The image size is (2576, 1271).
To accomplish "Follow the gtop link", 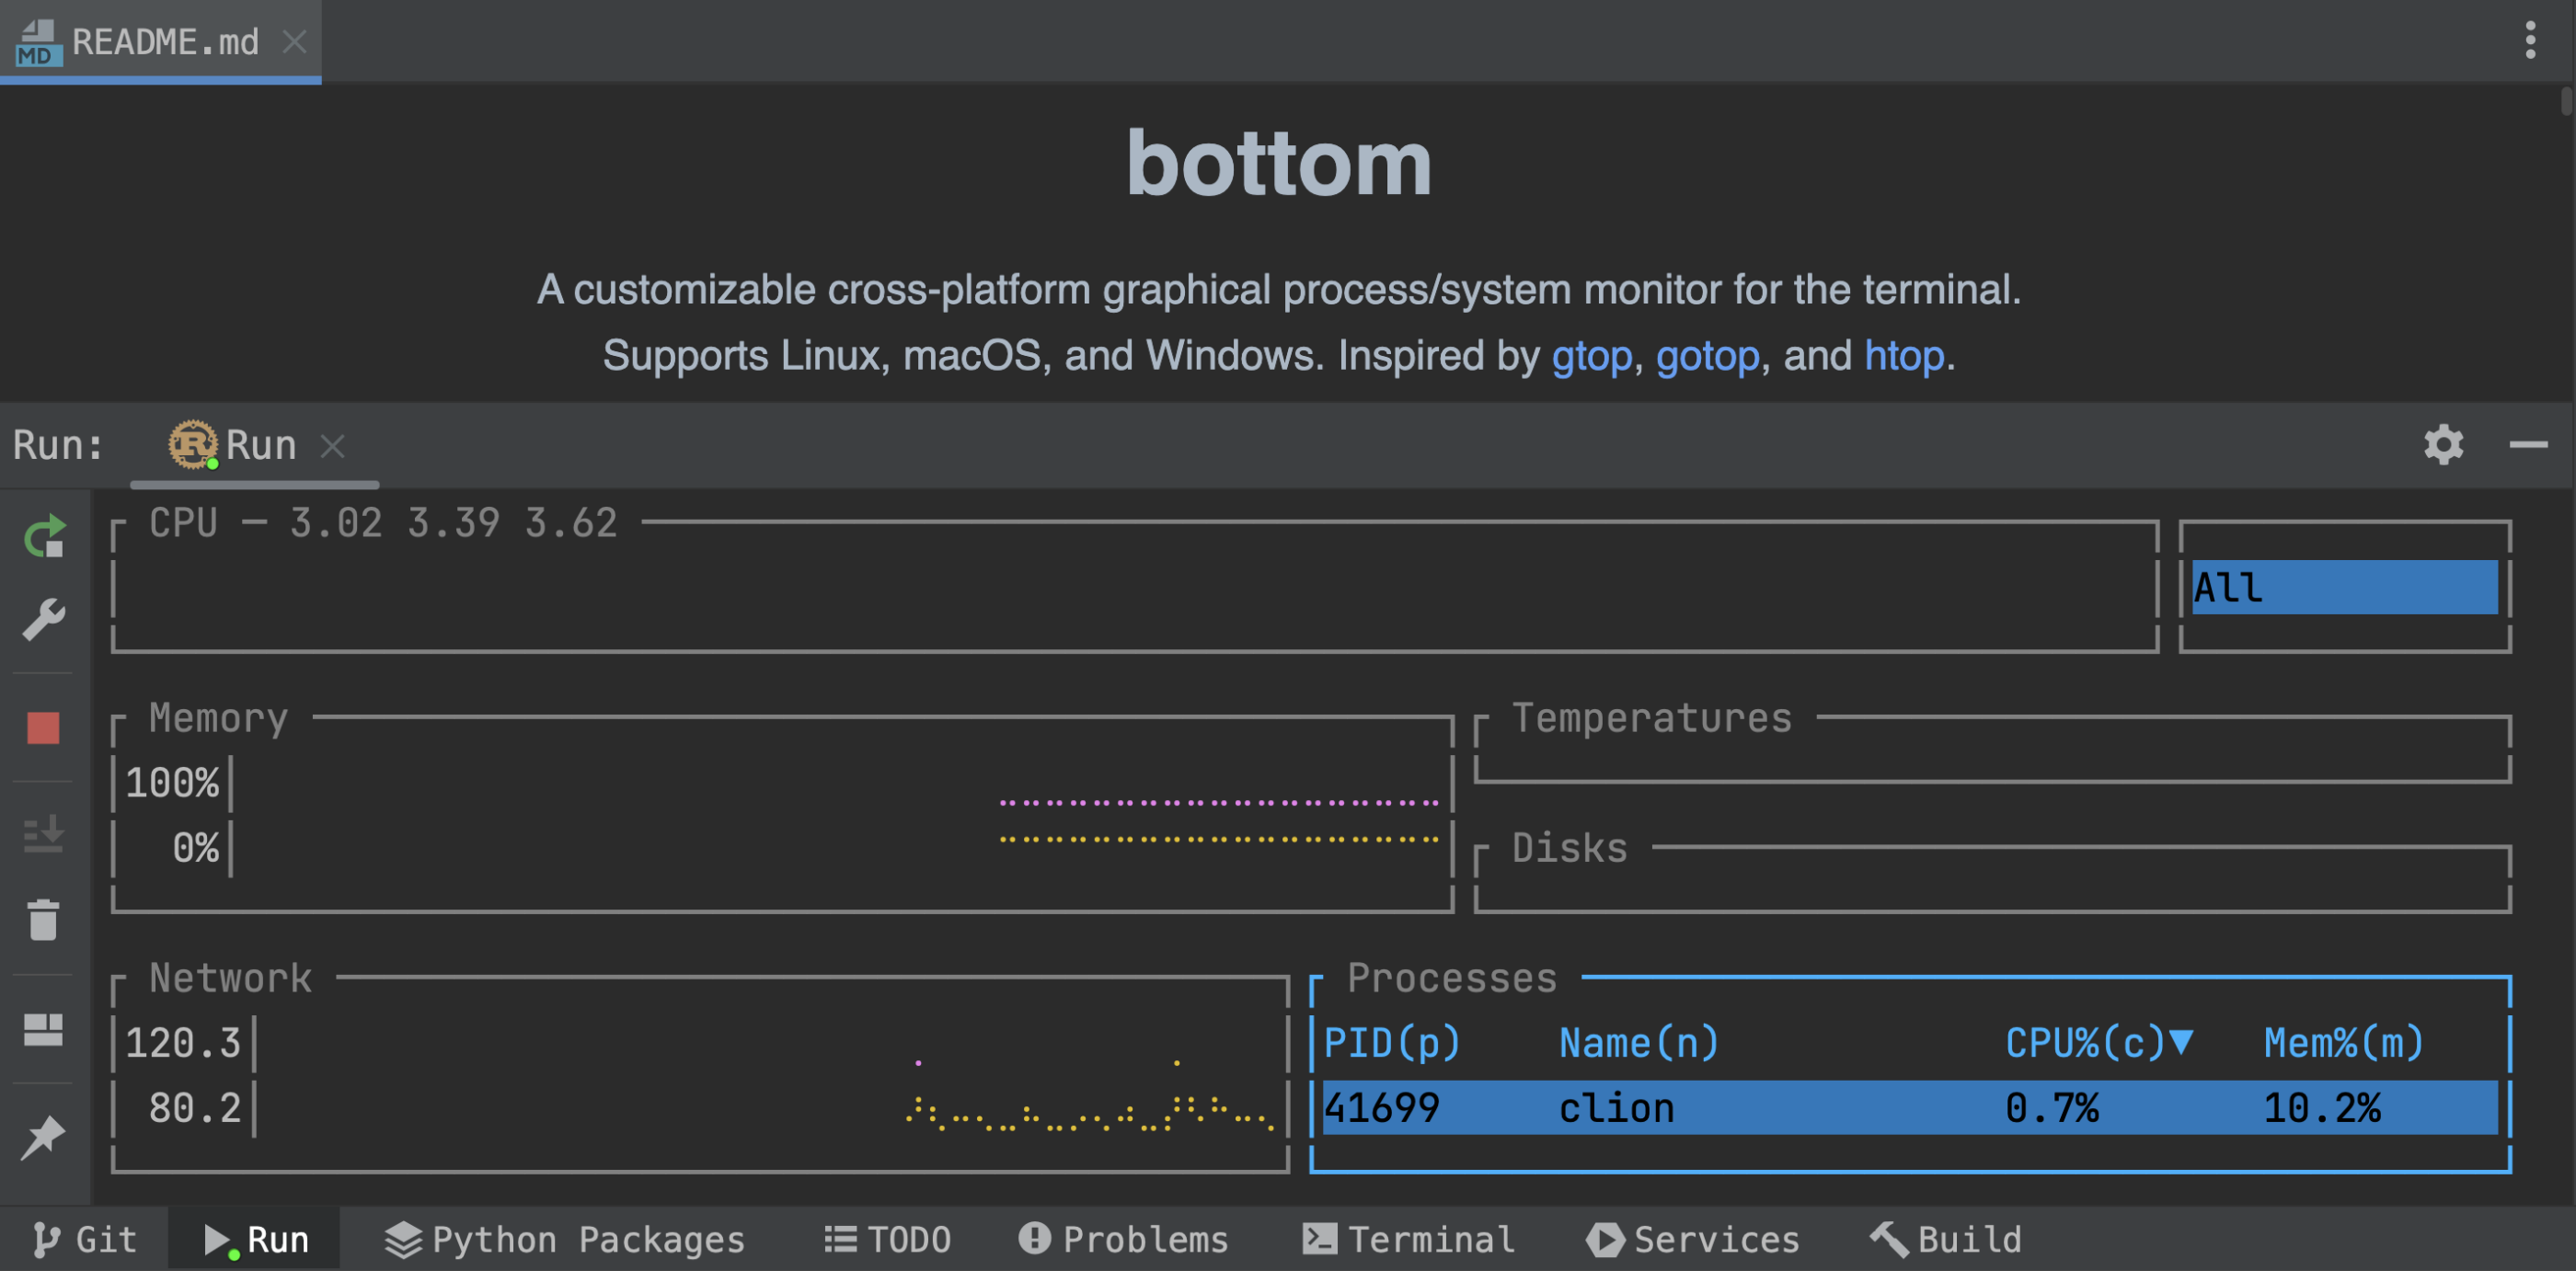I will [x=1592, y=356].
